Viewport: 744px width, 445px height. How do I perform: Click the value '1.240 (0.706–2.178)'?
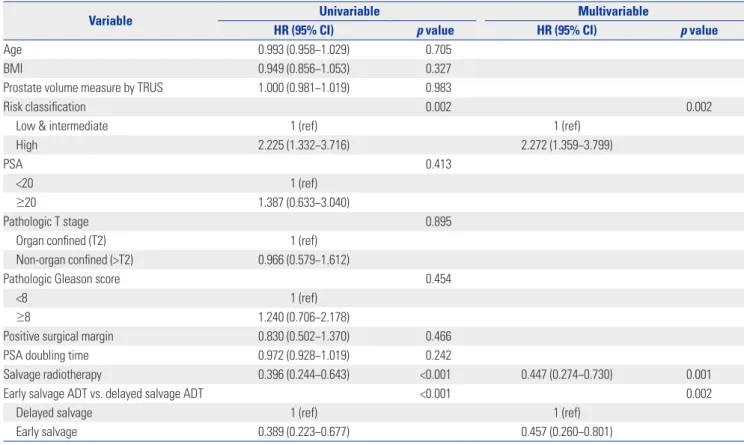pos(304,317)
